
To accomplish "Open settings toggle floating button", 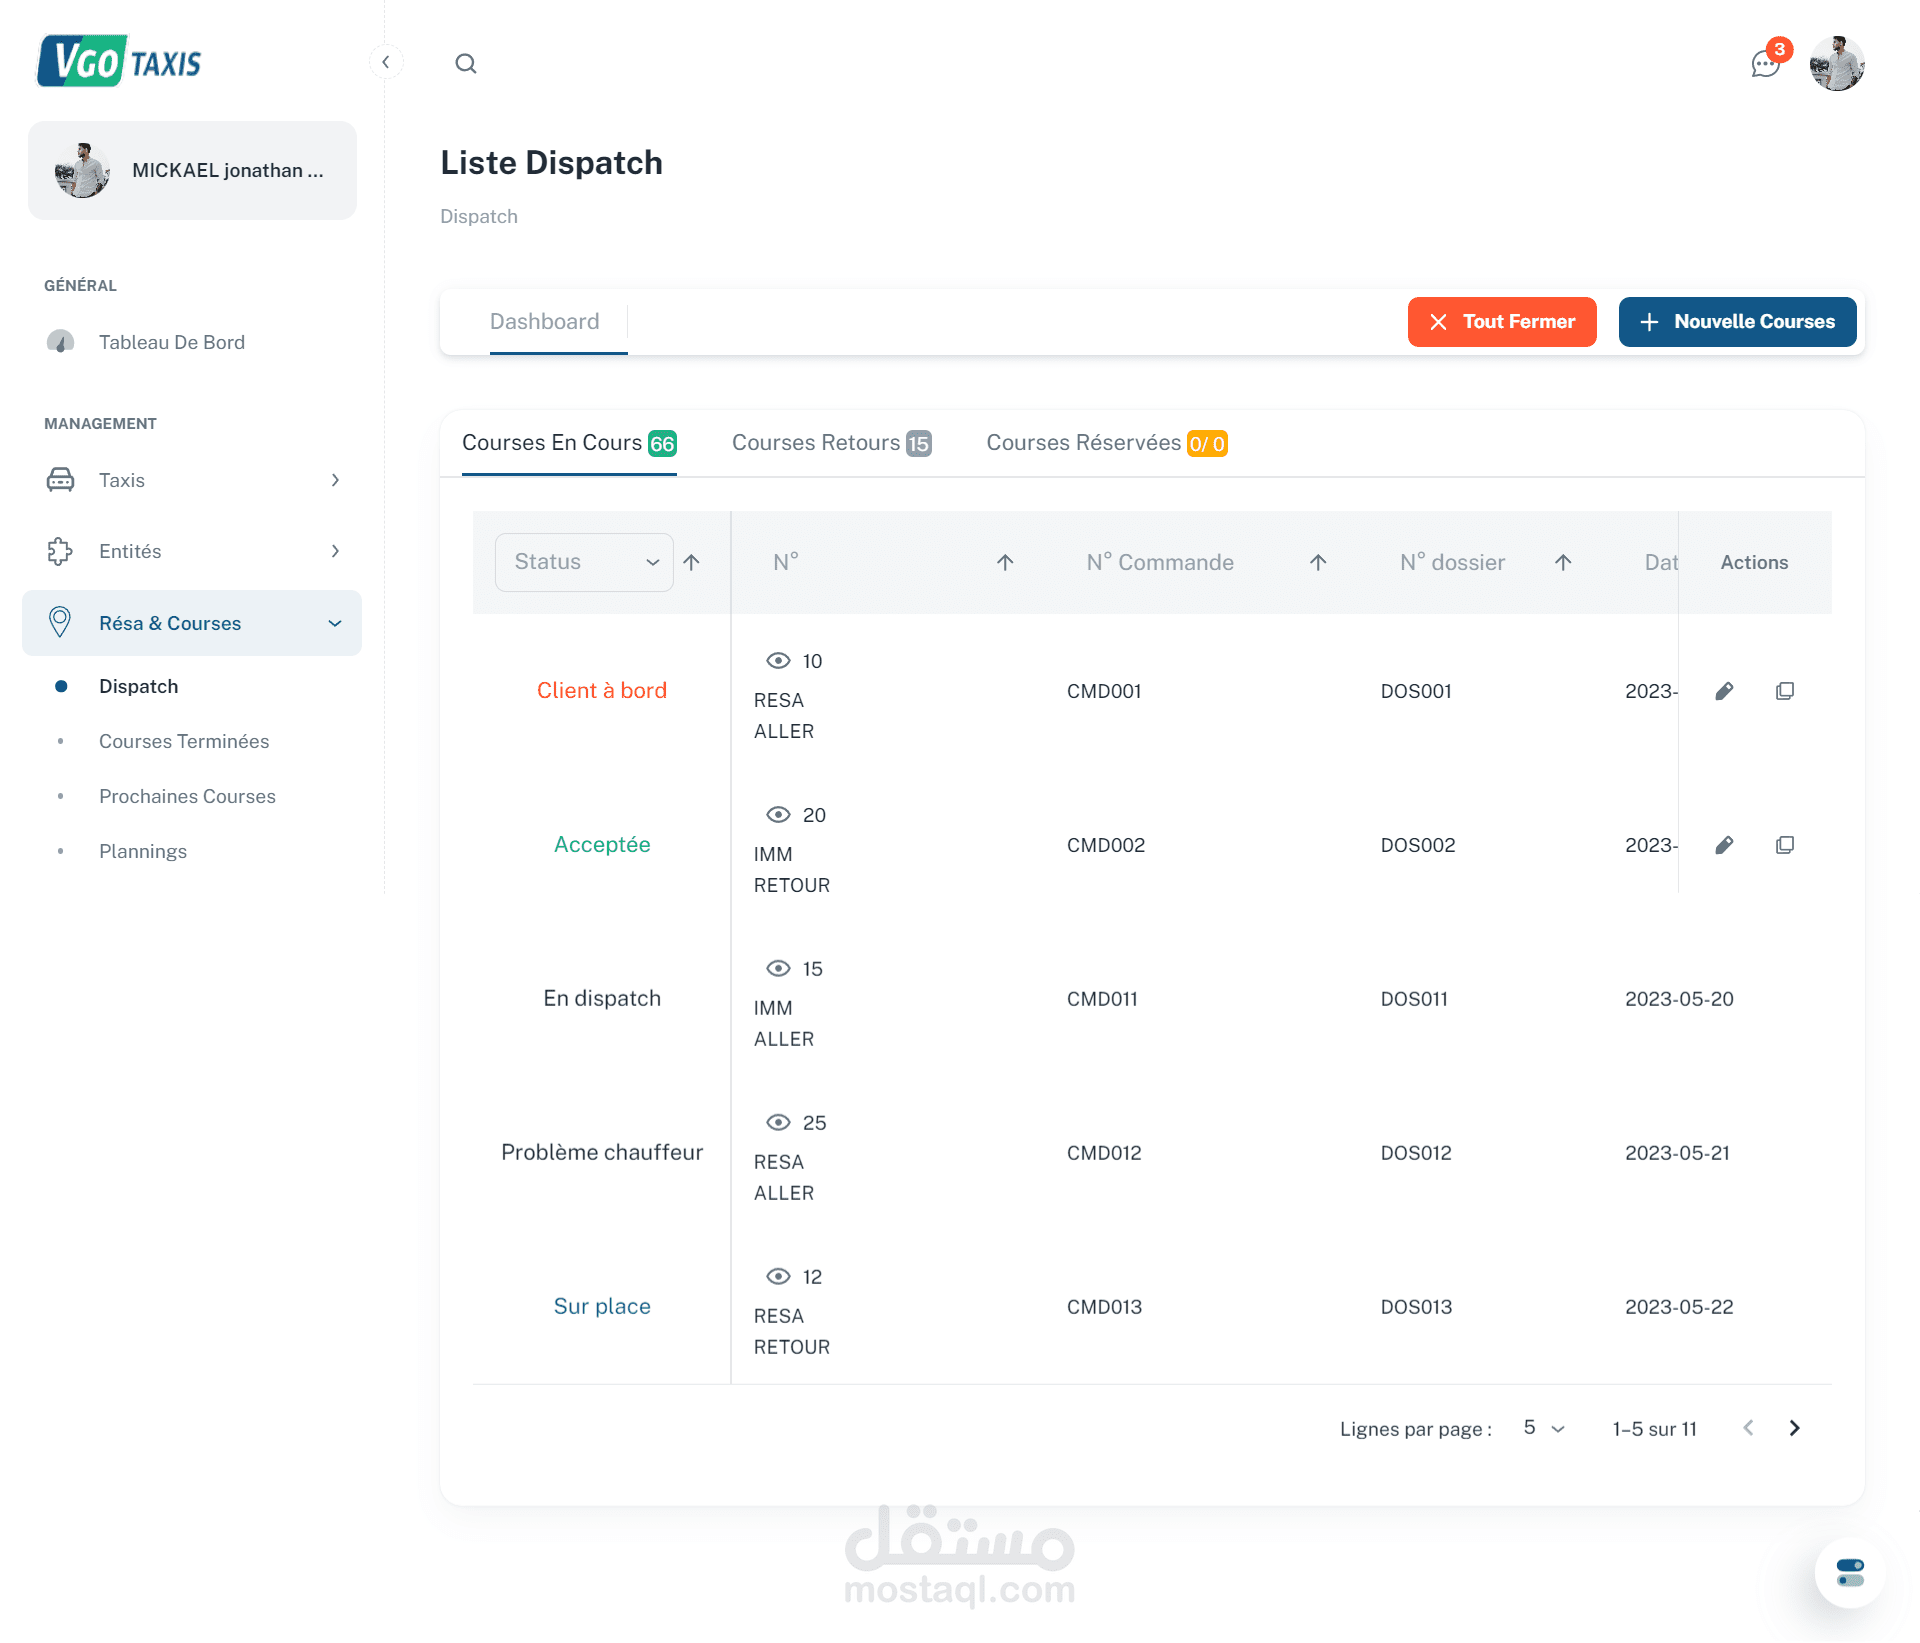I will [1850, 1572].
